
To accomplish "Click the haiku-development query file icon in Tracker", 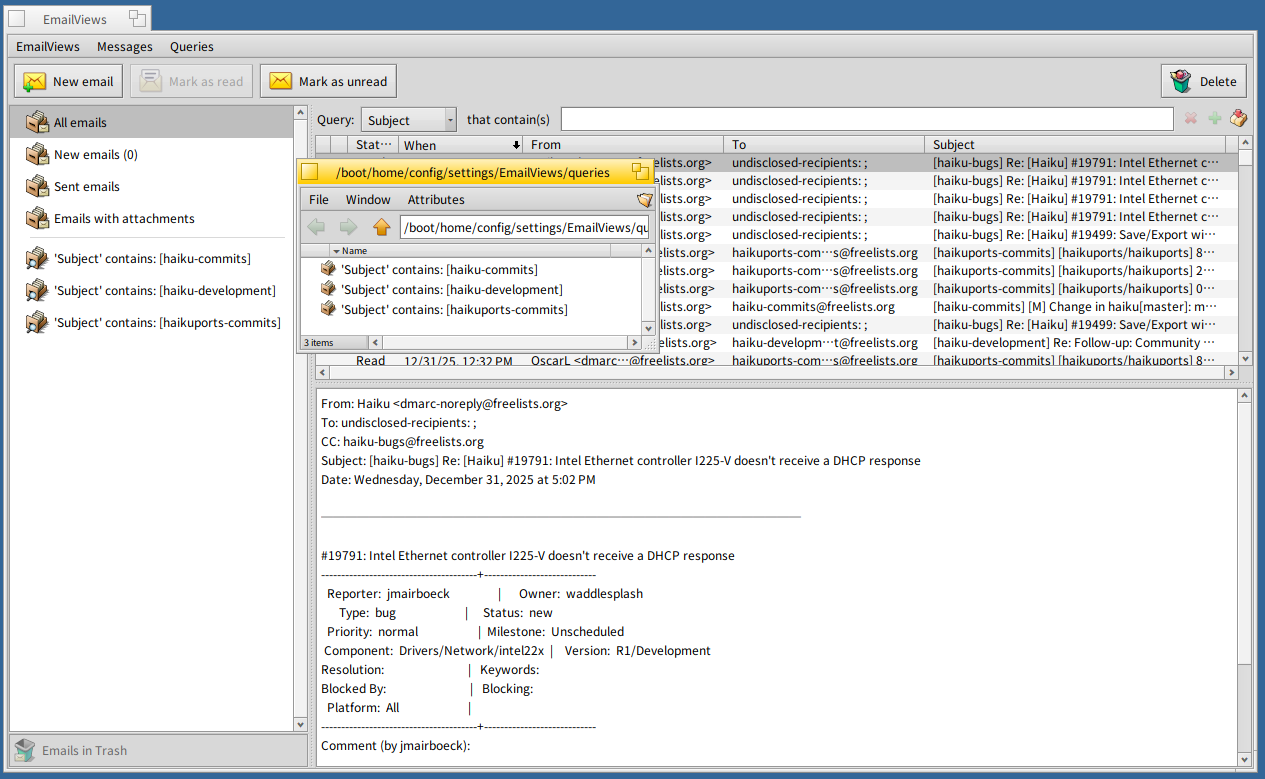I will point(328,289).
